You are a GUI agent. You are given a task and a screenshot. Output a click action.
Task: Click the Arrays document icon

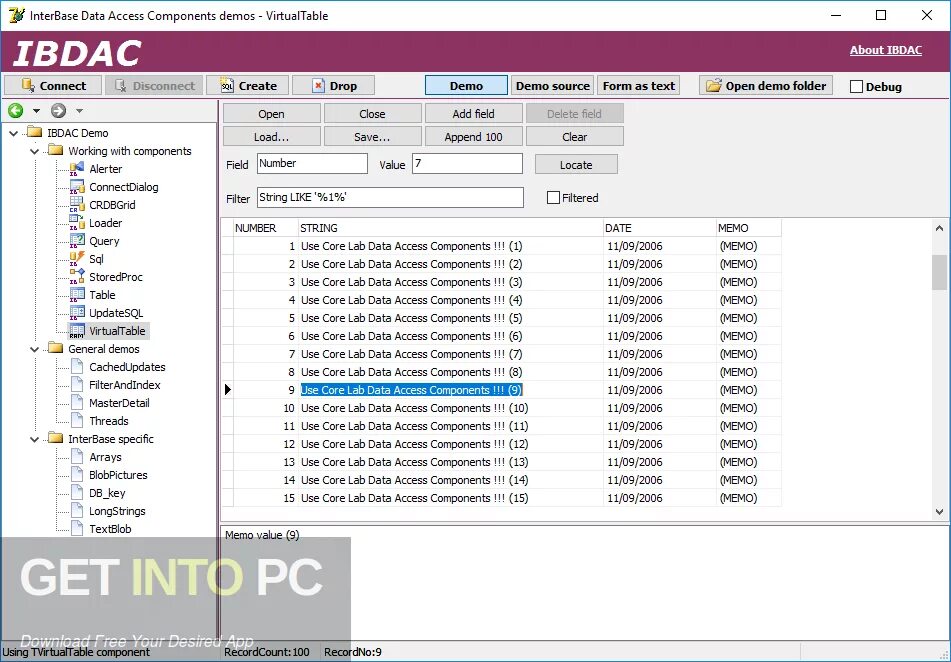[x=77, y=457]
